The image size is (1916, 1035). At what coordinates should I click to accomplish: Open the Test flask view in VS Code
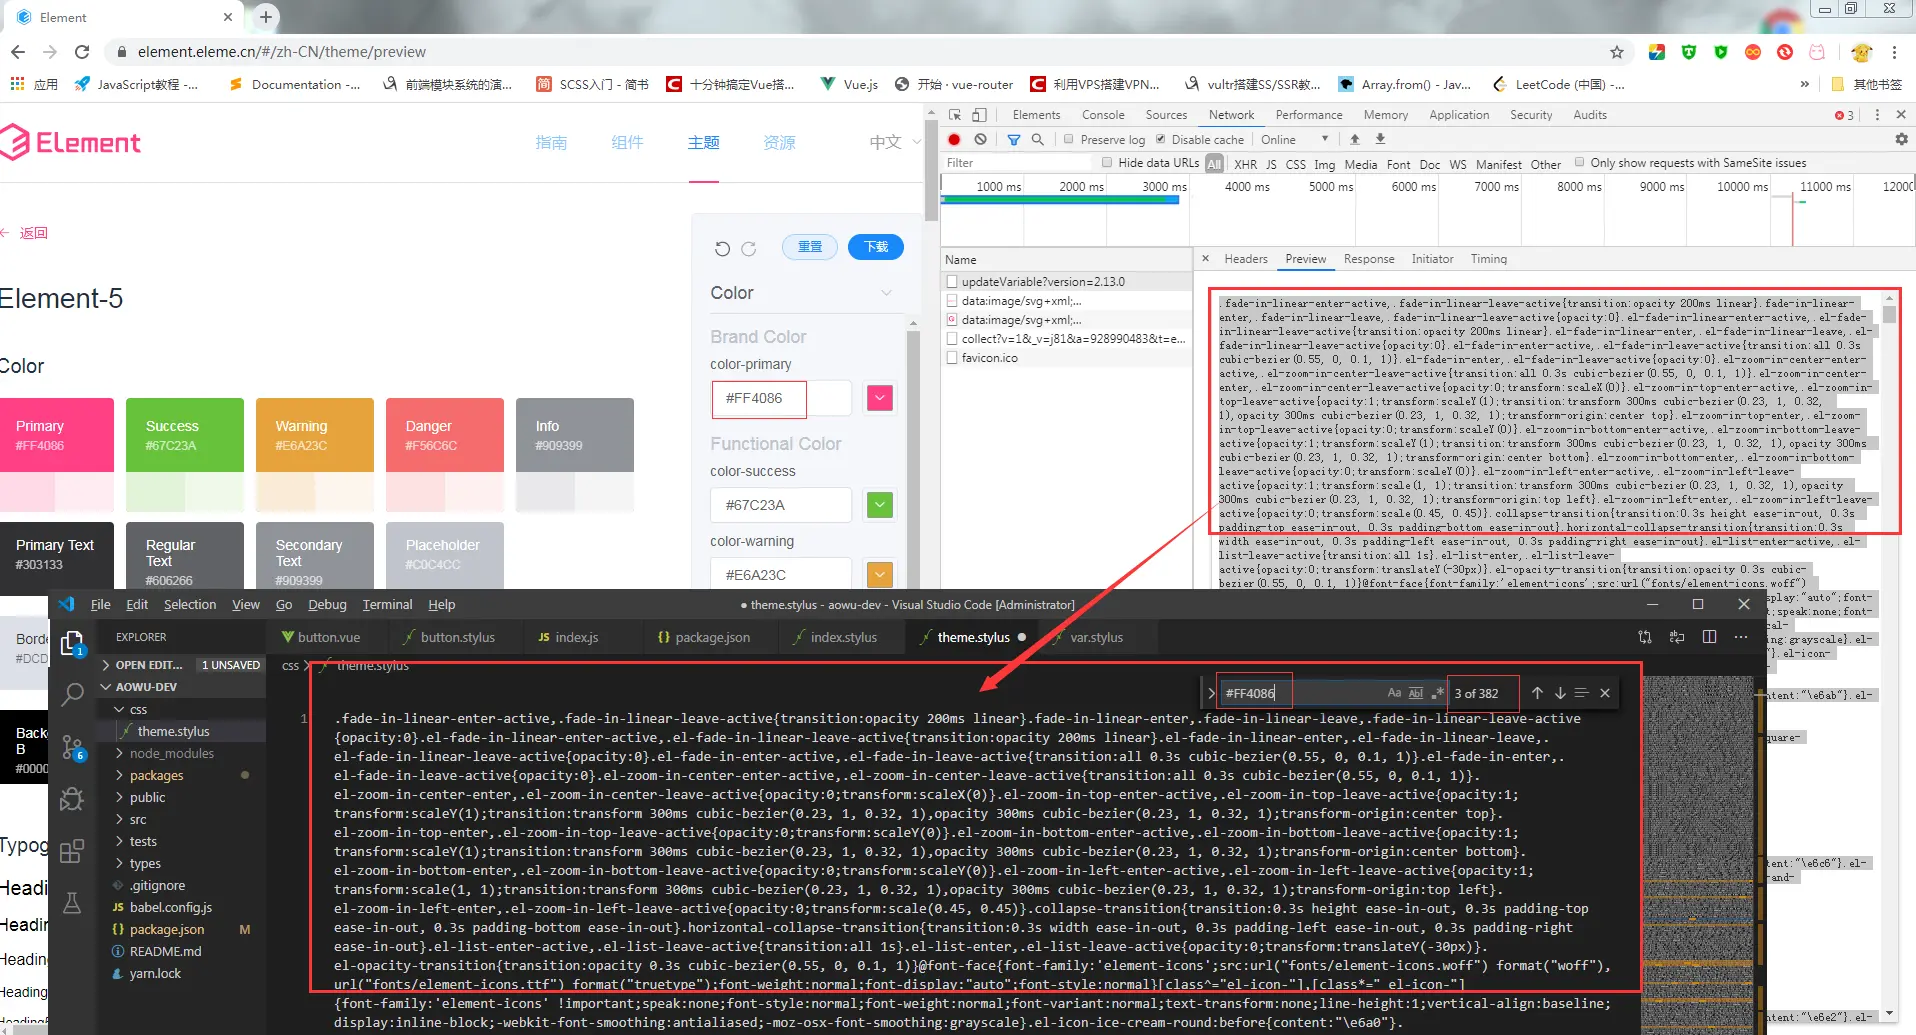[x=72, y=903]
